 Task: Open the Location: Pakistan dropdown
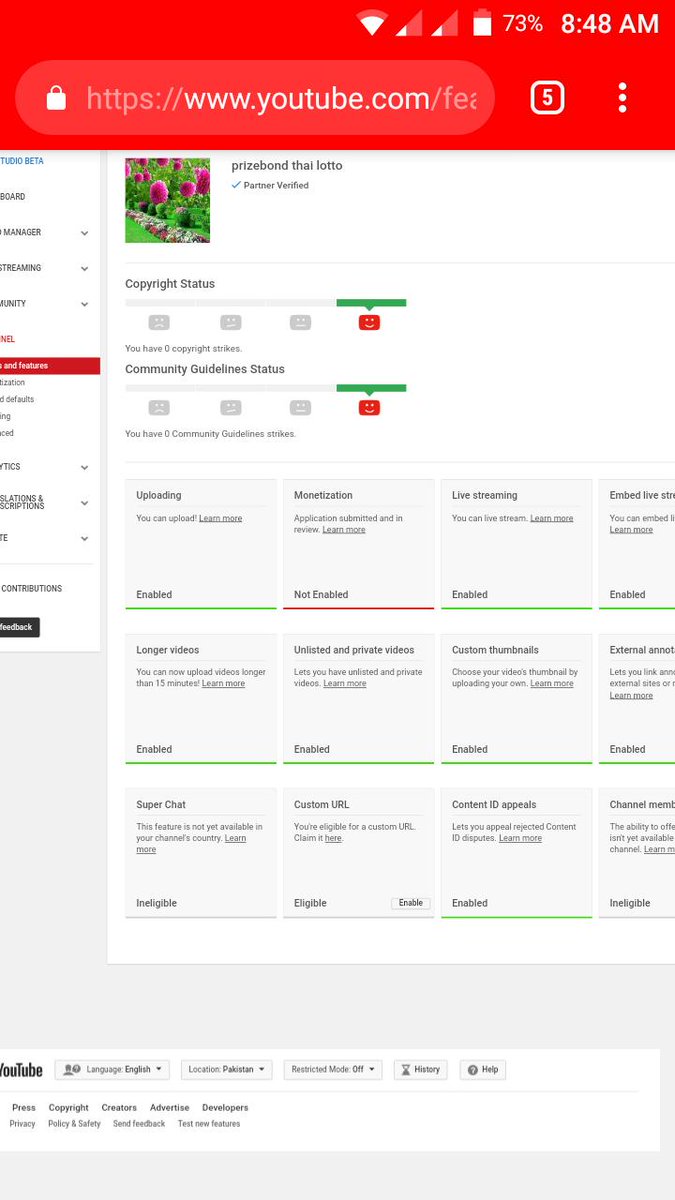click(228, 1069)
